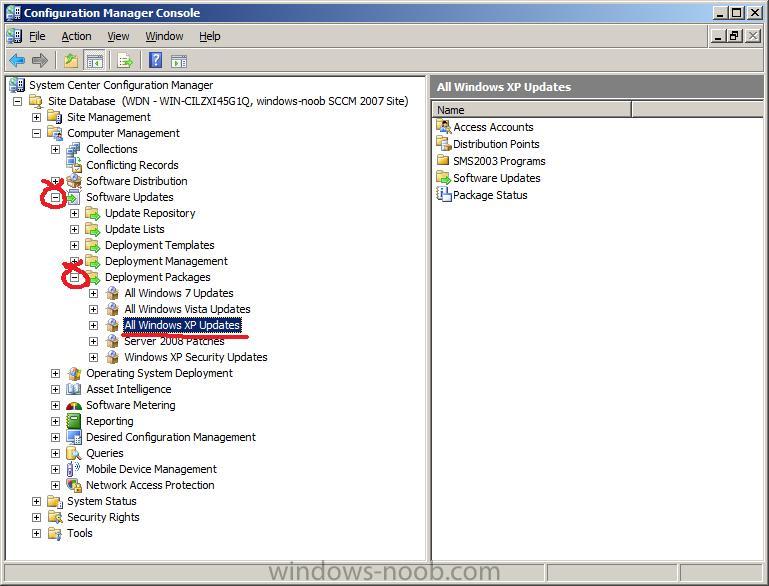Click the Collections icon in tree
Image resolution: width=769 pixels, height=586 pixels.
[x=74, y=149]
